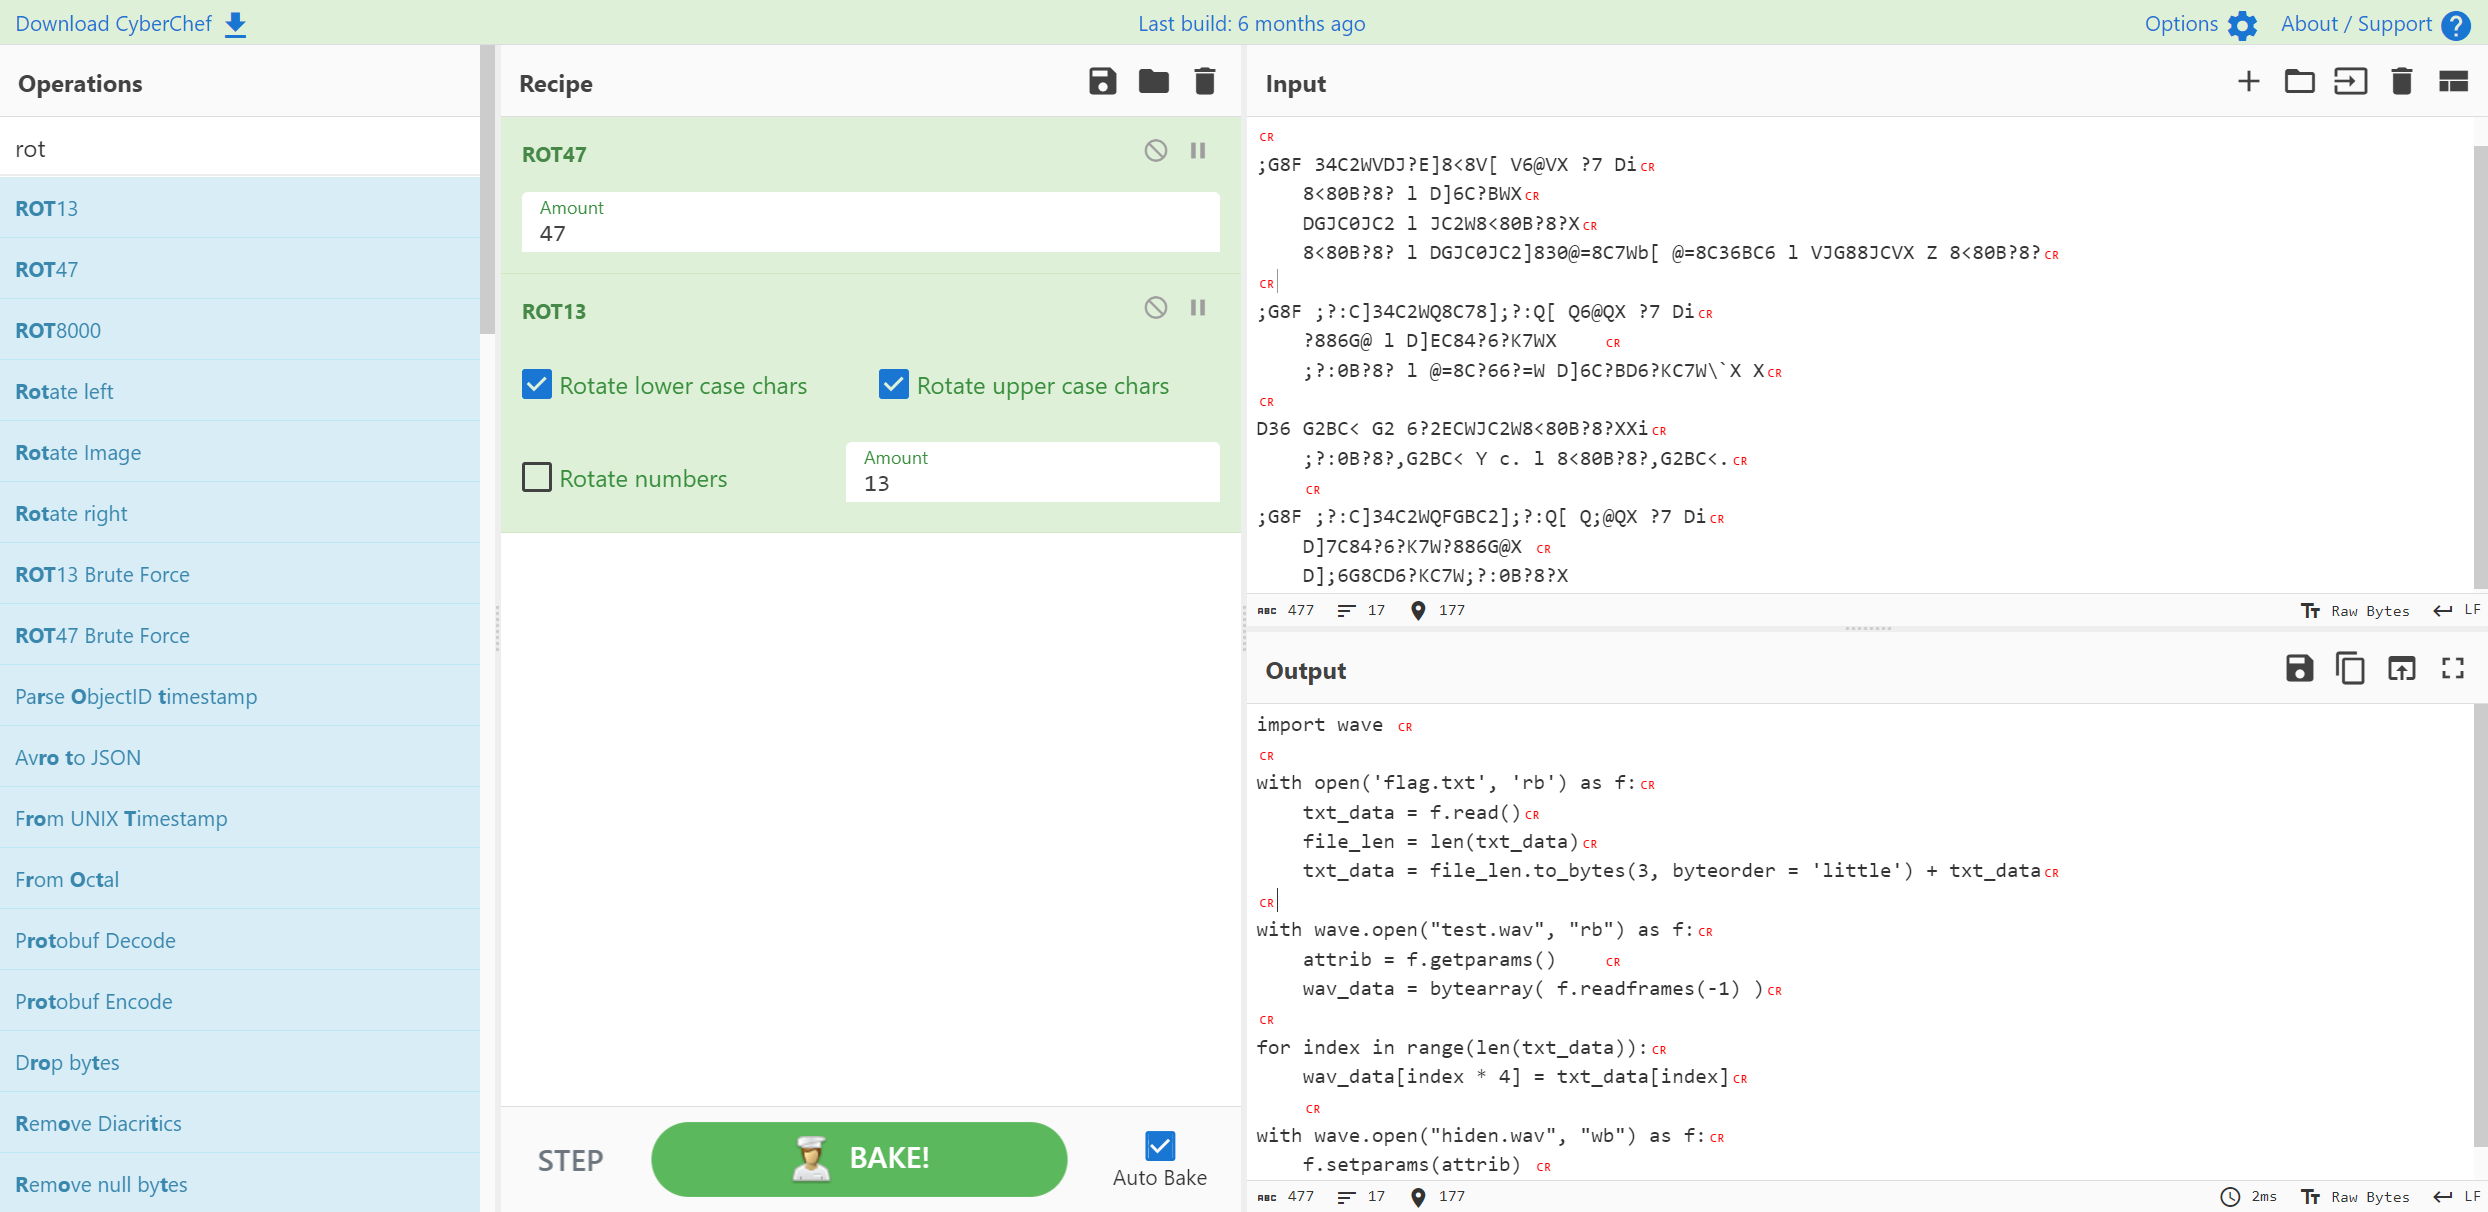Clear the recipe with trash icon
The width and height of the screenshot is (2488, 1212).
(x=1204, y=82)
